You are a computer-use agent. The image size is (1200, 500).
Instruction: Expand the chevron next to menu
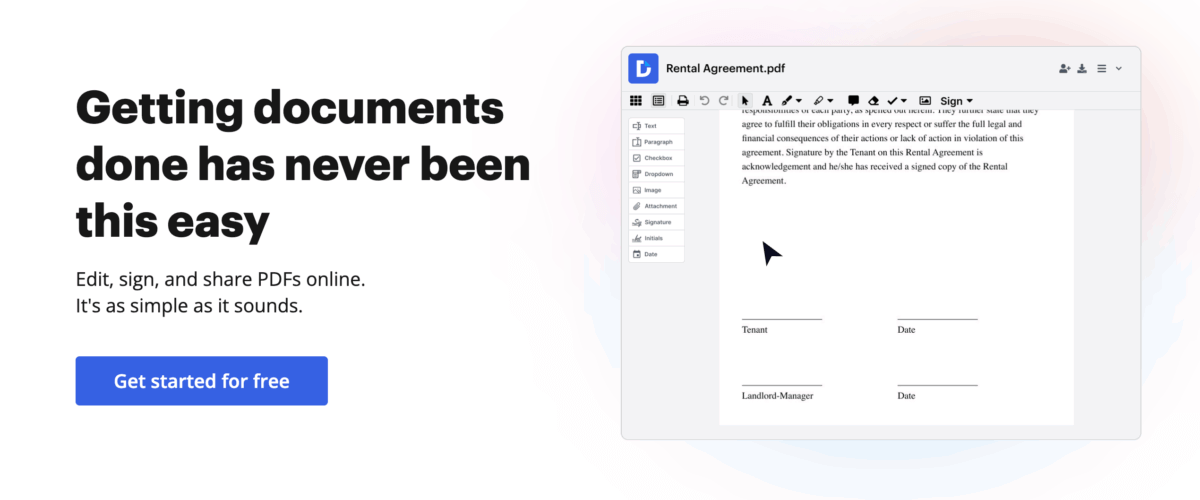click(1119, 69)
